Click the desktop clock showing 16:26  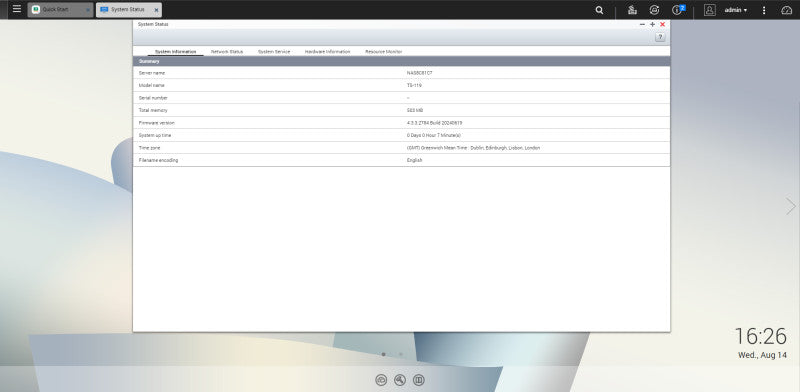click(x=761, y=337)
